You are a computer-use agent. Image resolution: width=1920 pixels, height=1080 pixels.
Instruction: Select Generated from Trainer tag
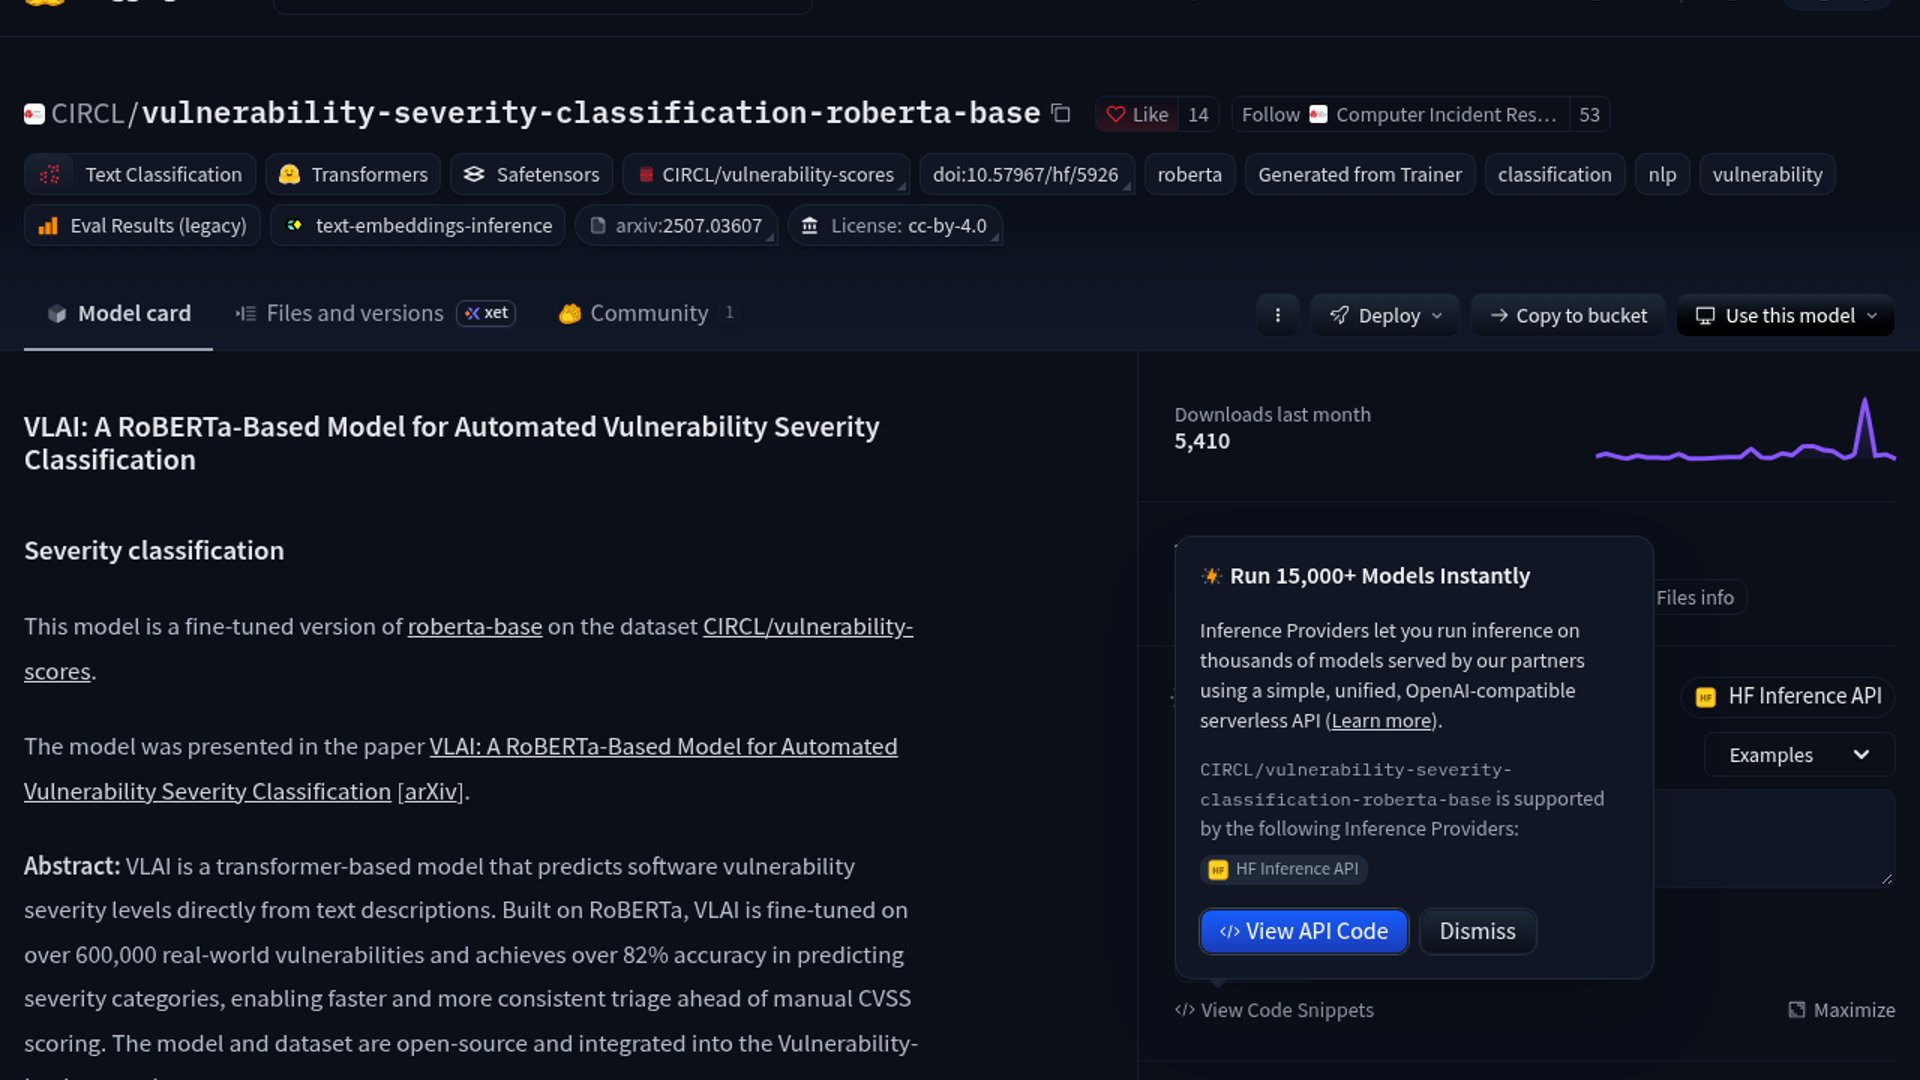(1359, 174)
